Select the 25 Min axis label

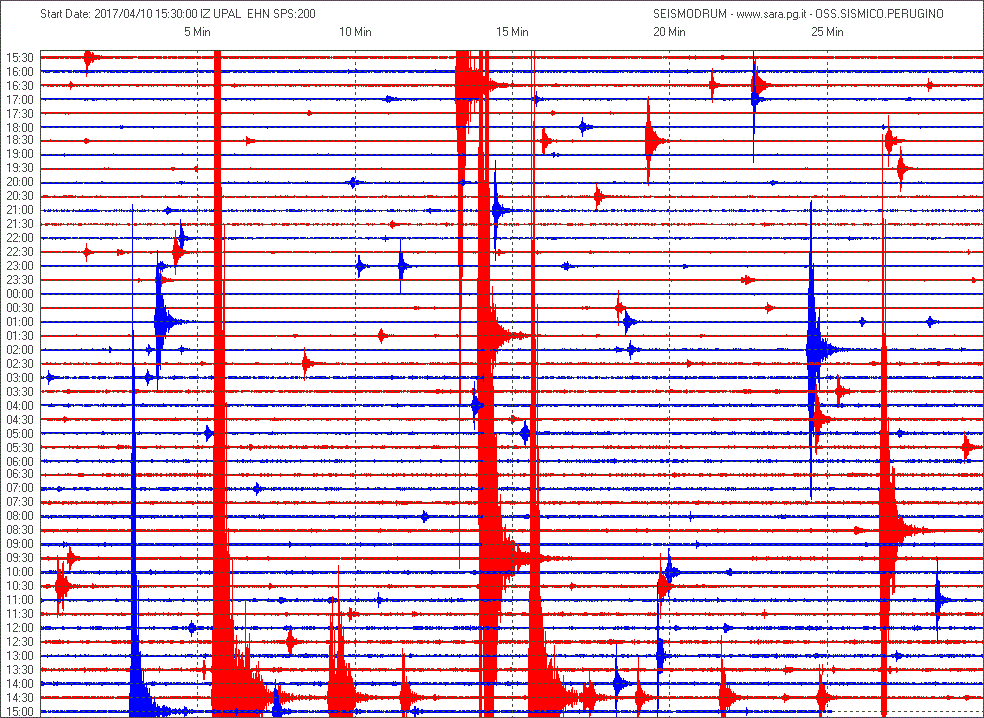pyautogui.click(x=827, y=32)
